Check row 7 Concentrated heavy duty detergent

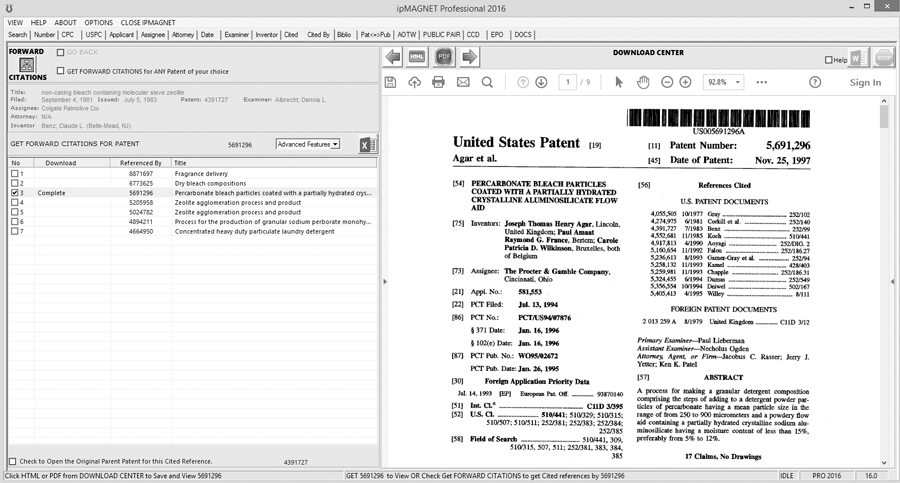(14, 231)
